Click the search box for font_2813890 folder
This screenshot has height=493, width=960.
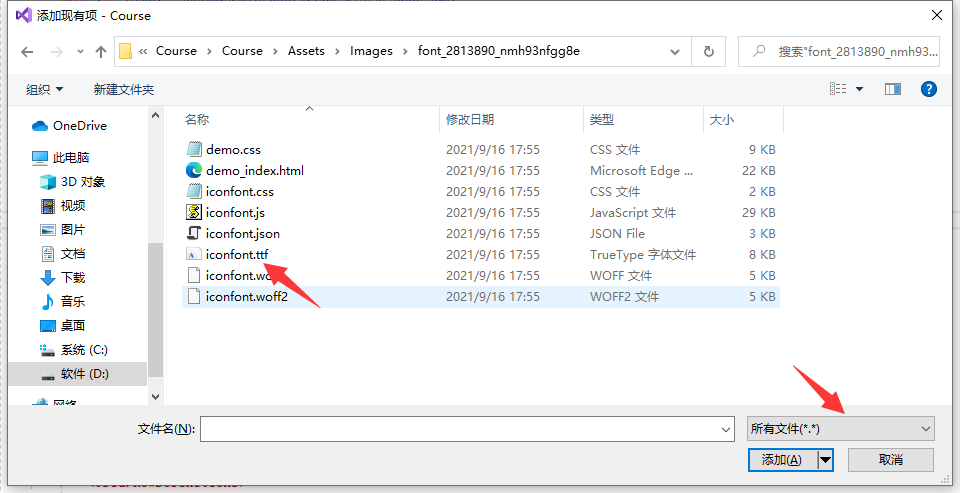click(838, 51)
